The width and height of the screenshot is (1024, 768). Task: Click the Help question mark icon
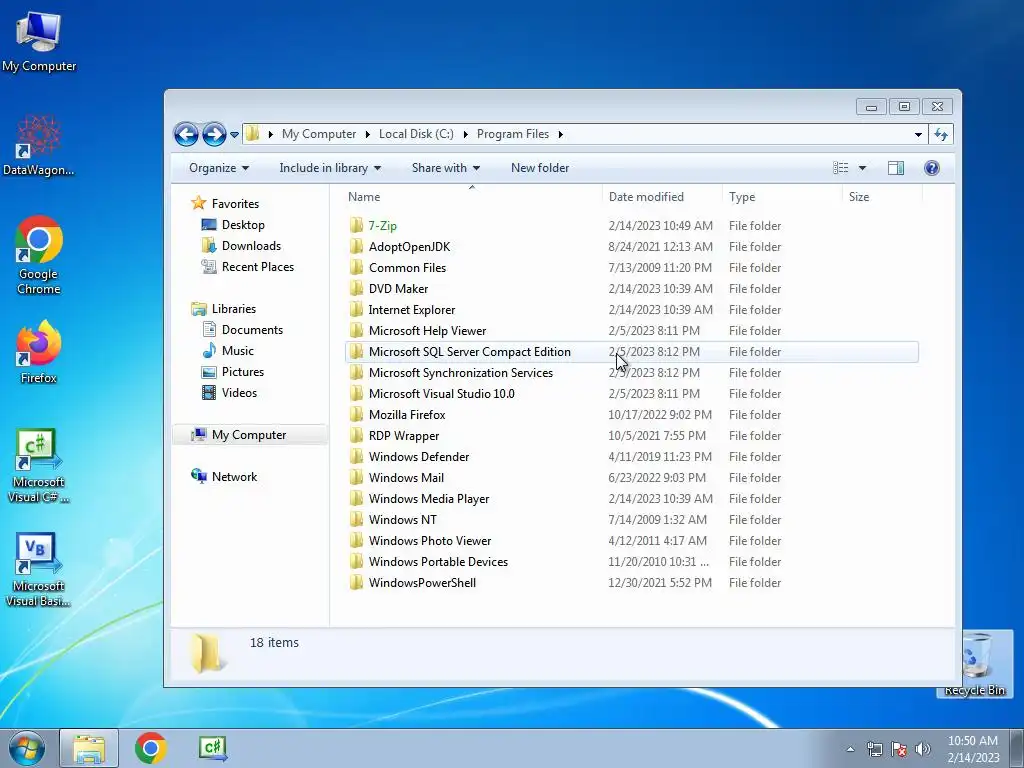pos(932,168)
